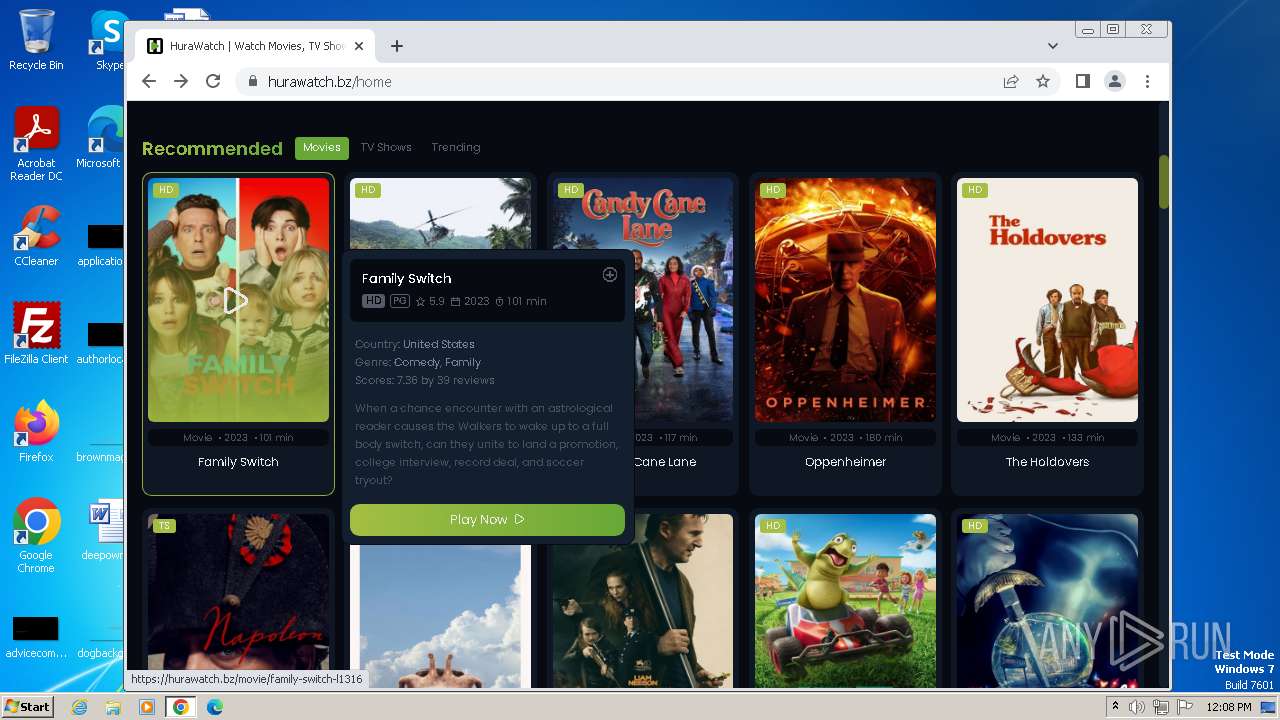The width and height of the screenshot is (1280, 720).
Task: Click the Country: United States text
Action: pyautogui.click(x=415, y=344)
